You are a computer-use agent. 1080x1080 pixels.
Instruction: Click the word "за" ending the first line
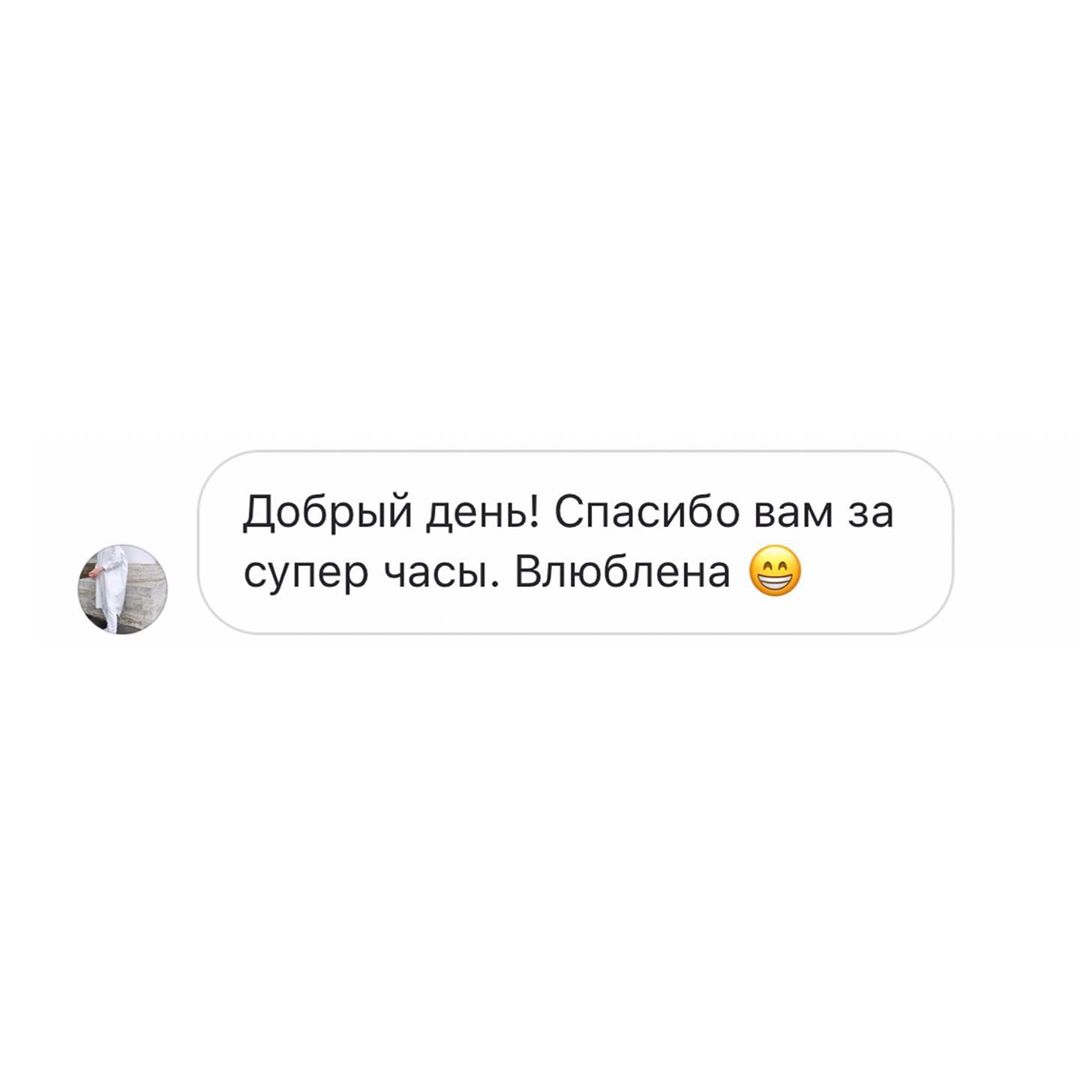click(870, 514)
